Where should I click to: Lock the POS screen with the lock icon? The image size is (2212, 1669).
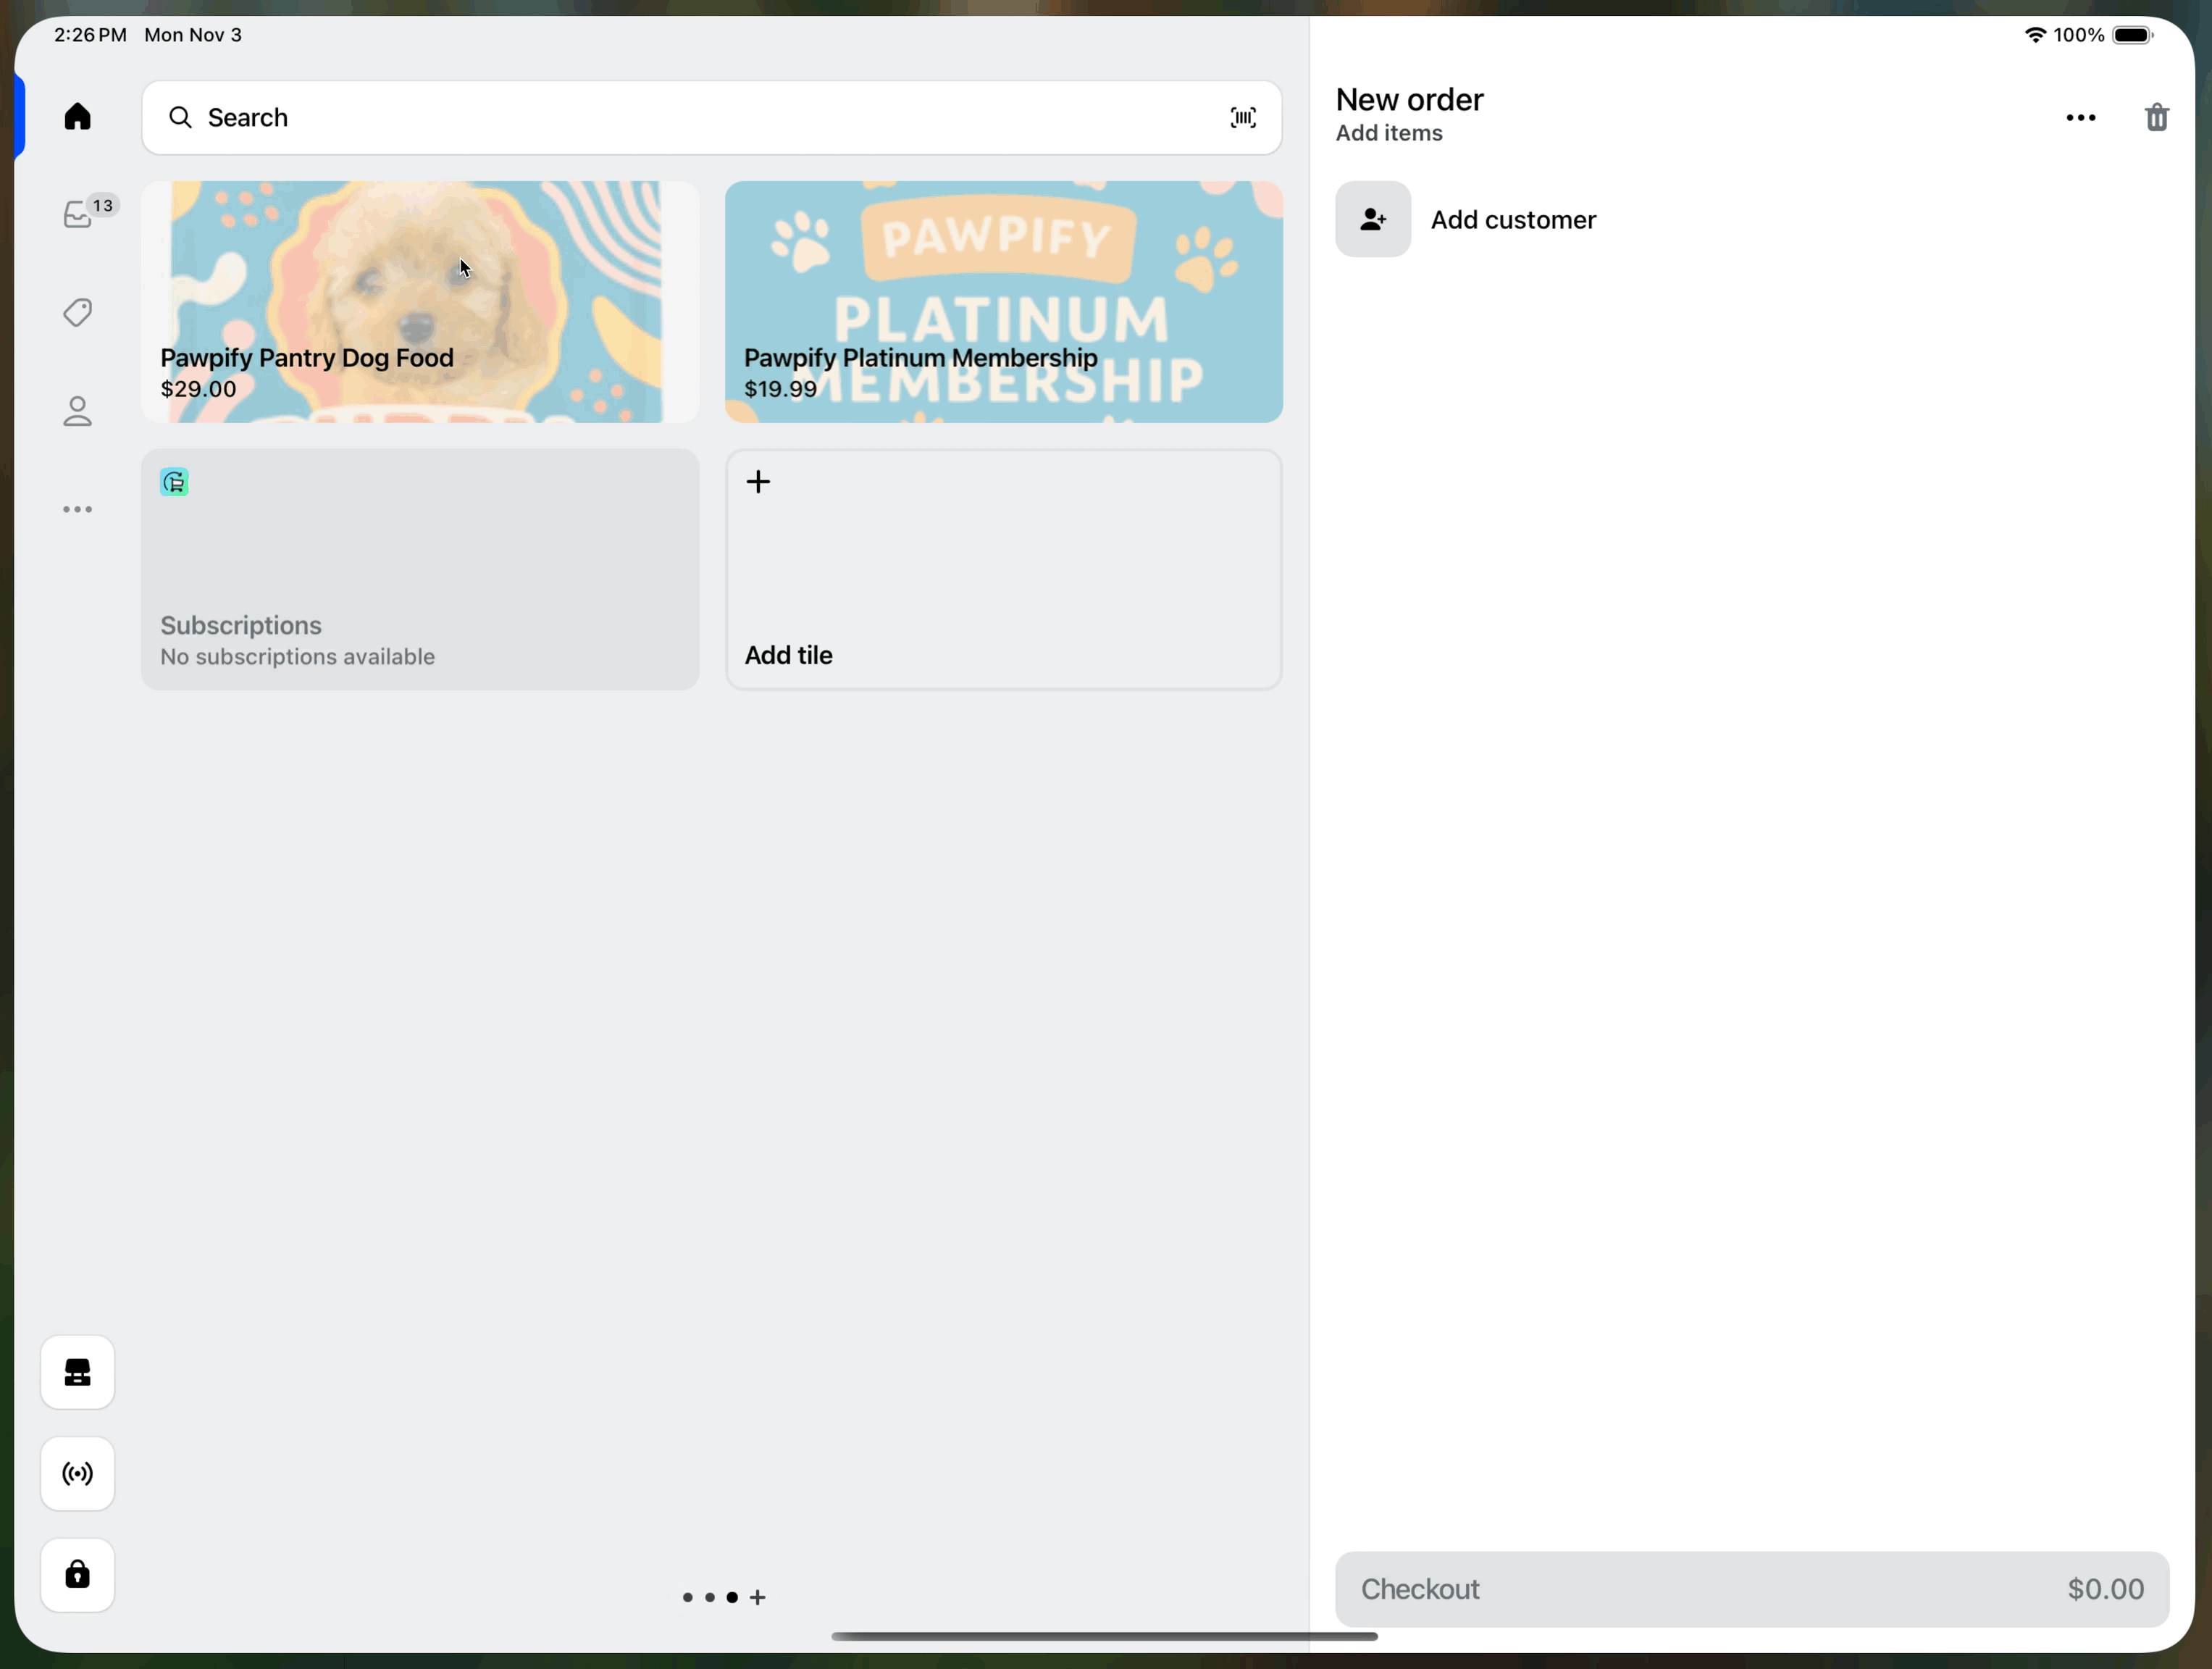(77, 1575)
